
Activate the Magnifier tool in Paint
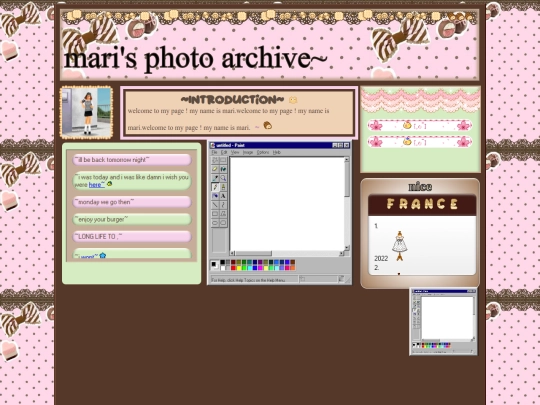223,178
